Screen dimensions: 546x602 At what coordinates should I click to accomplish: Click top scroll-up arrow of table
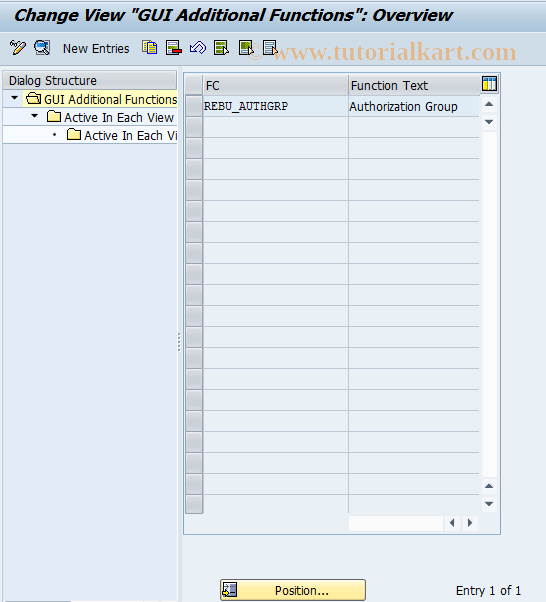(x=489, y=104)
